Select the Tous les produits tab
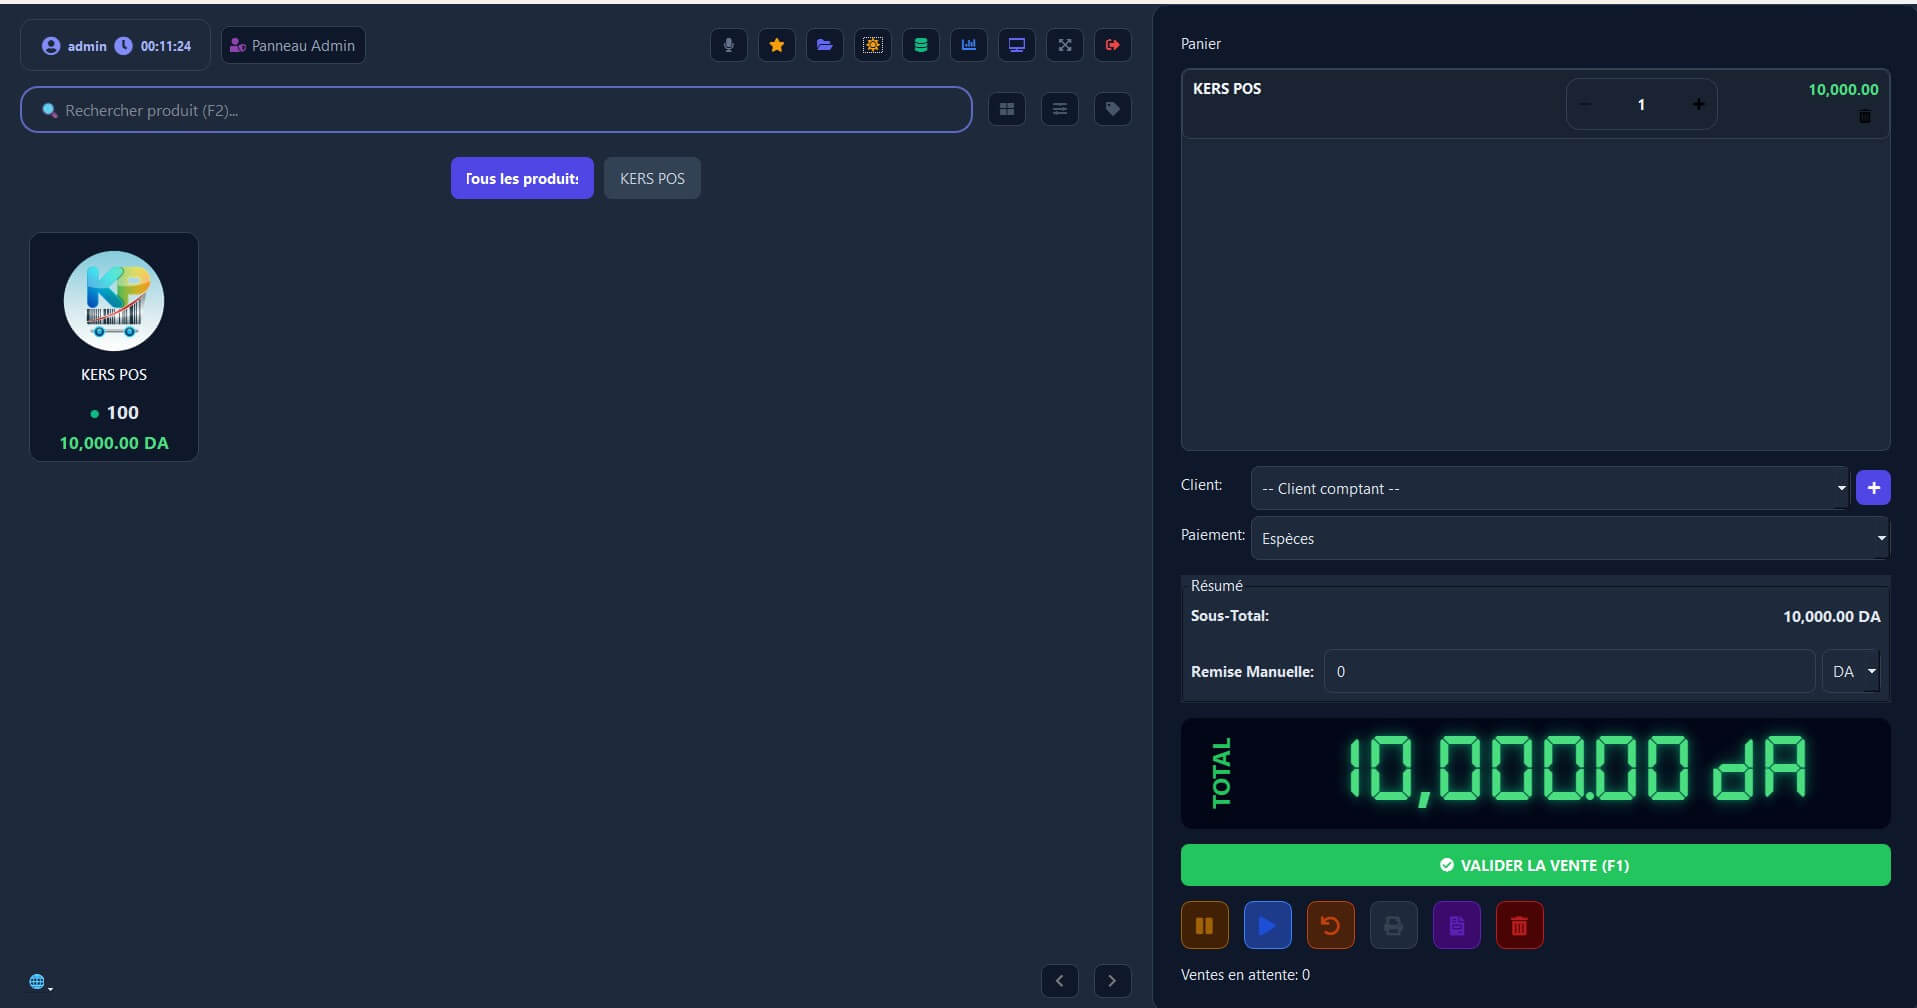1917x1008 pixels. coord(522,178)
